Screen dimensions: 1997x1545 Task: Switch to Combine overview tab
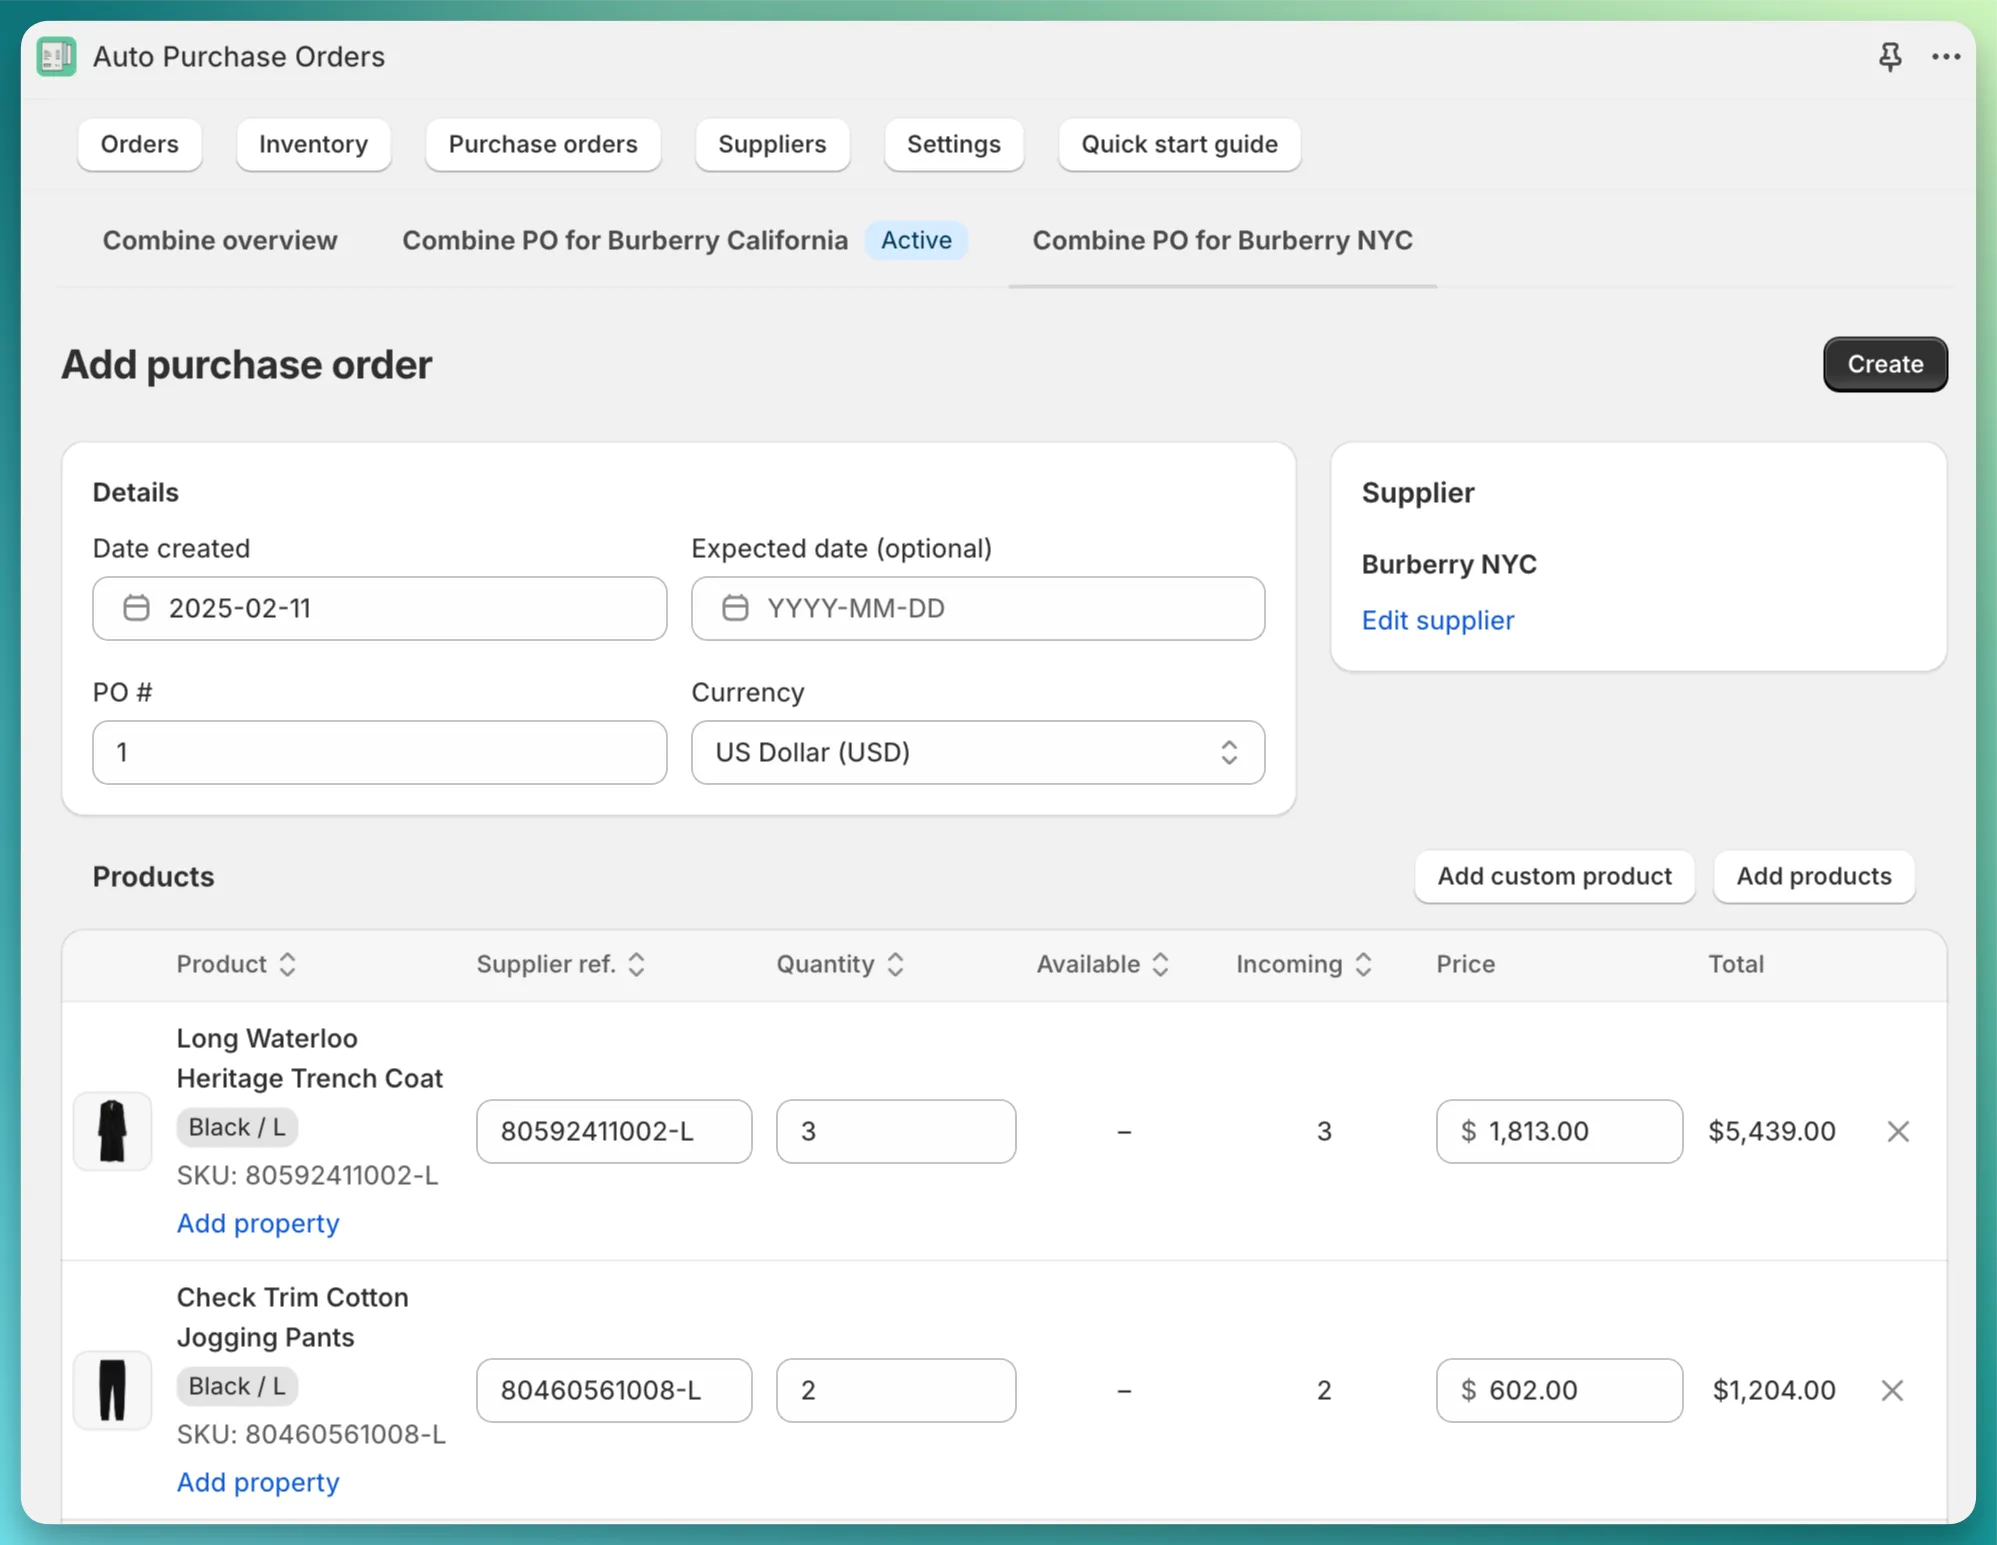click(220, 240)
